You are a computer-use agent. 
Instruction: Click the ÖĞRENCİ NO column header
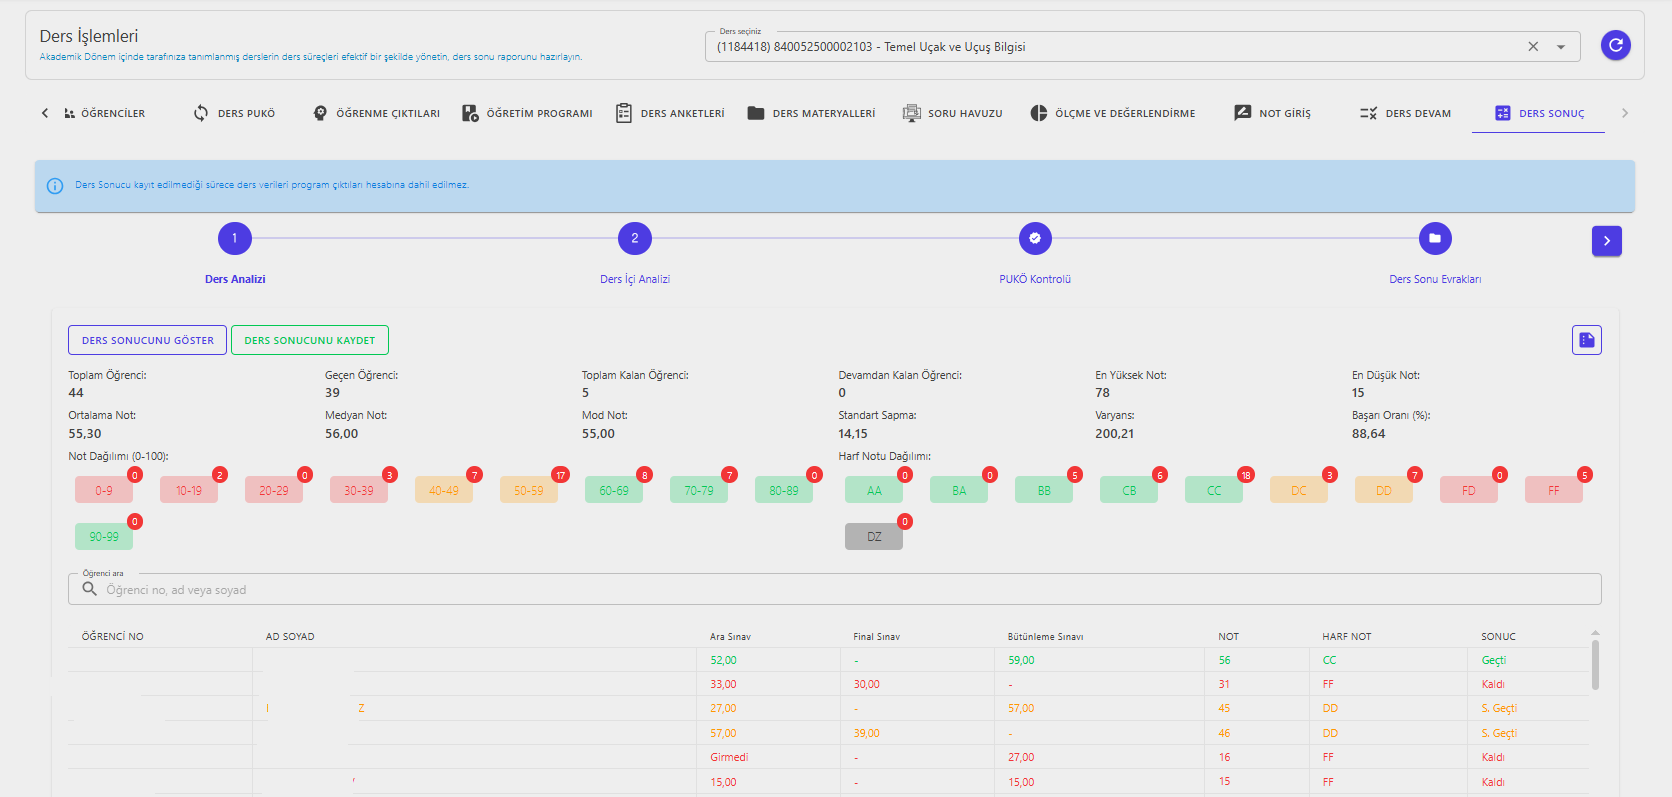click(113, 636)
